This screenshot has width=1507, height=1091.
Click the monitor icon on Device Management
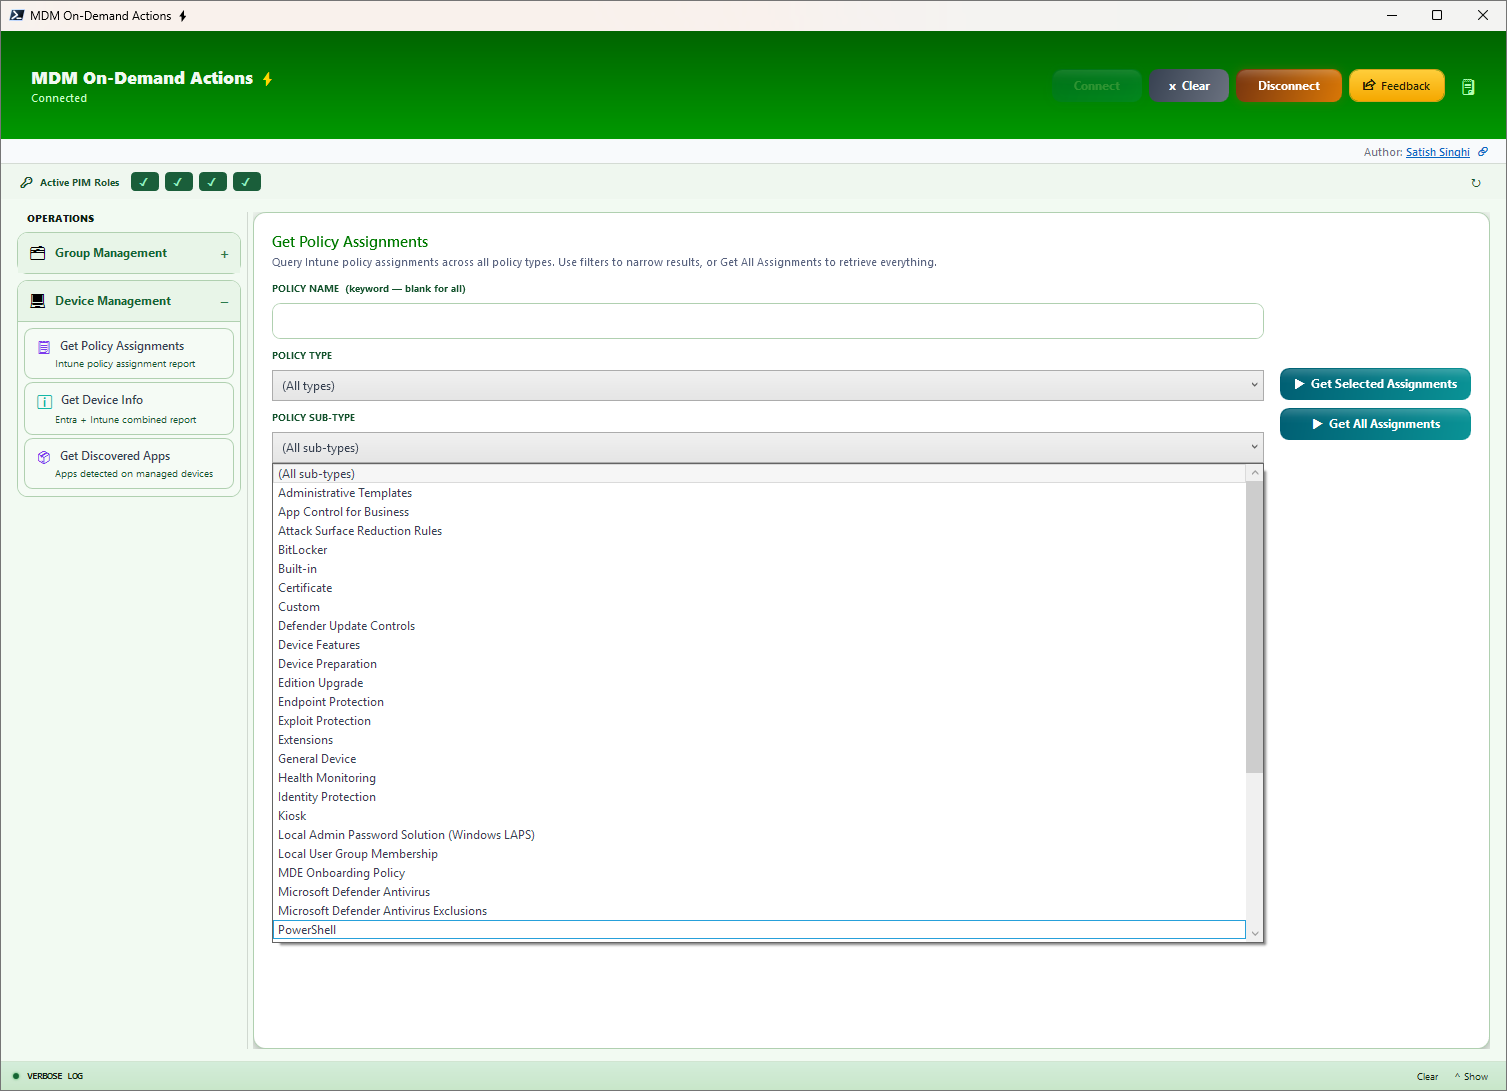[x=37, y=300]
